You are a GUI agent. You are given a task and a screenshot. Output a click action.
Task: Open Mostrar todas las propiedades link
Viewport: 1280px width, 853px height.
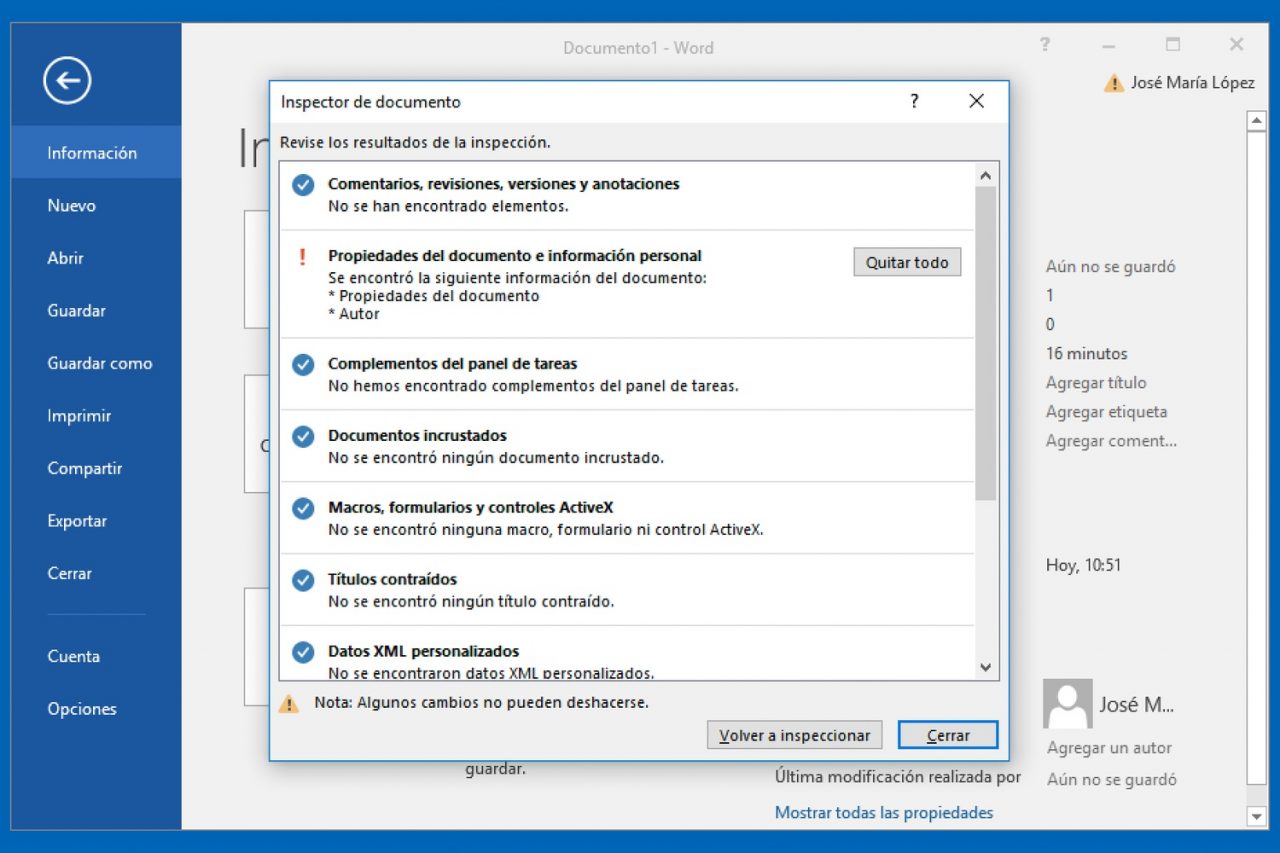(884, 812)
